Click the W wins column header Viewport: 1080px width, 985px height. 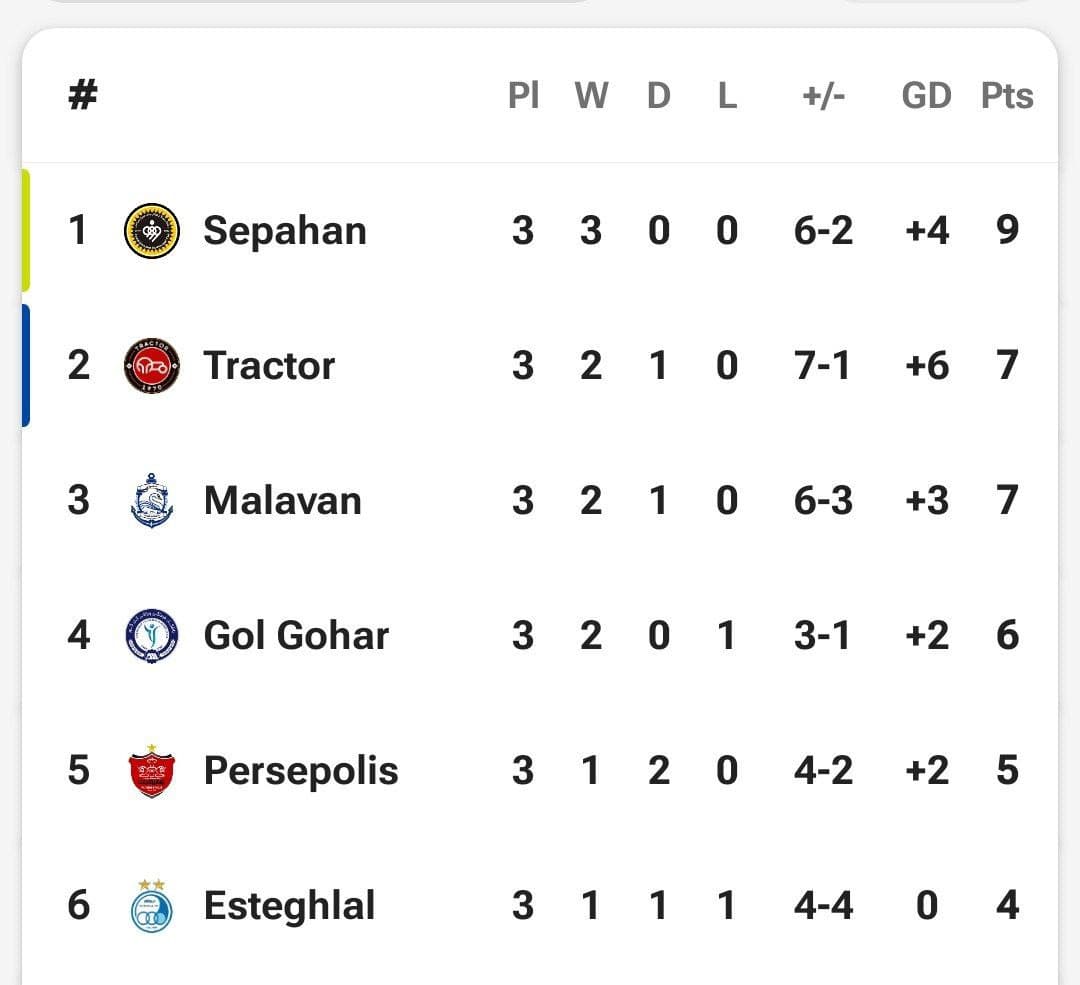point(591,96)
